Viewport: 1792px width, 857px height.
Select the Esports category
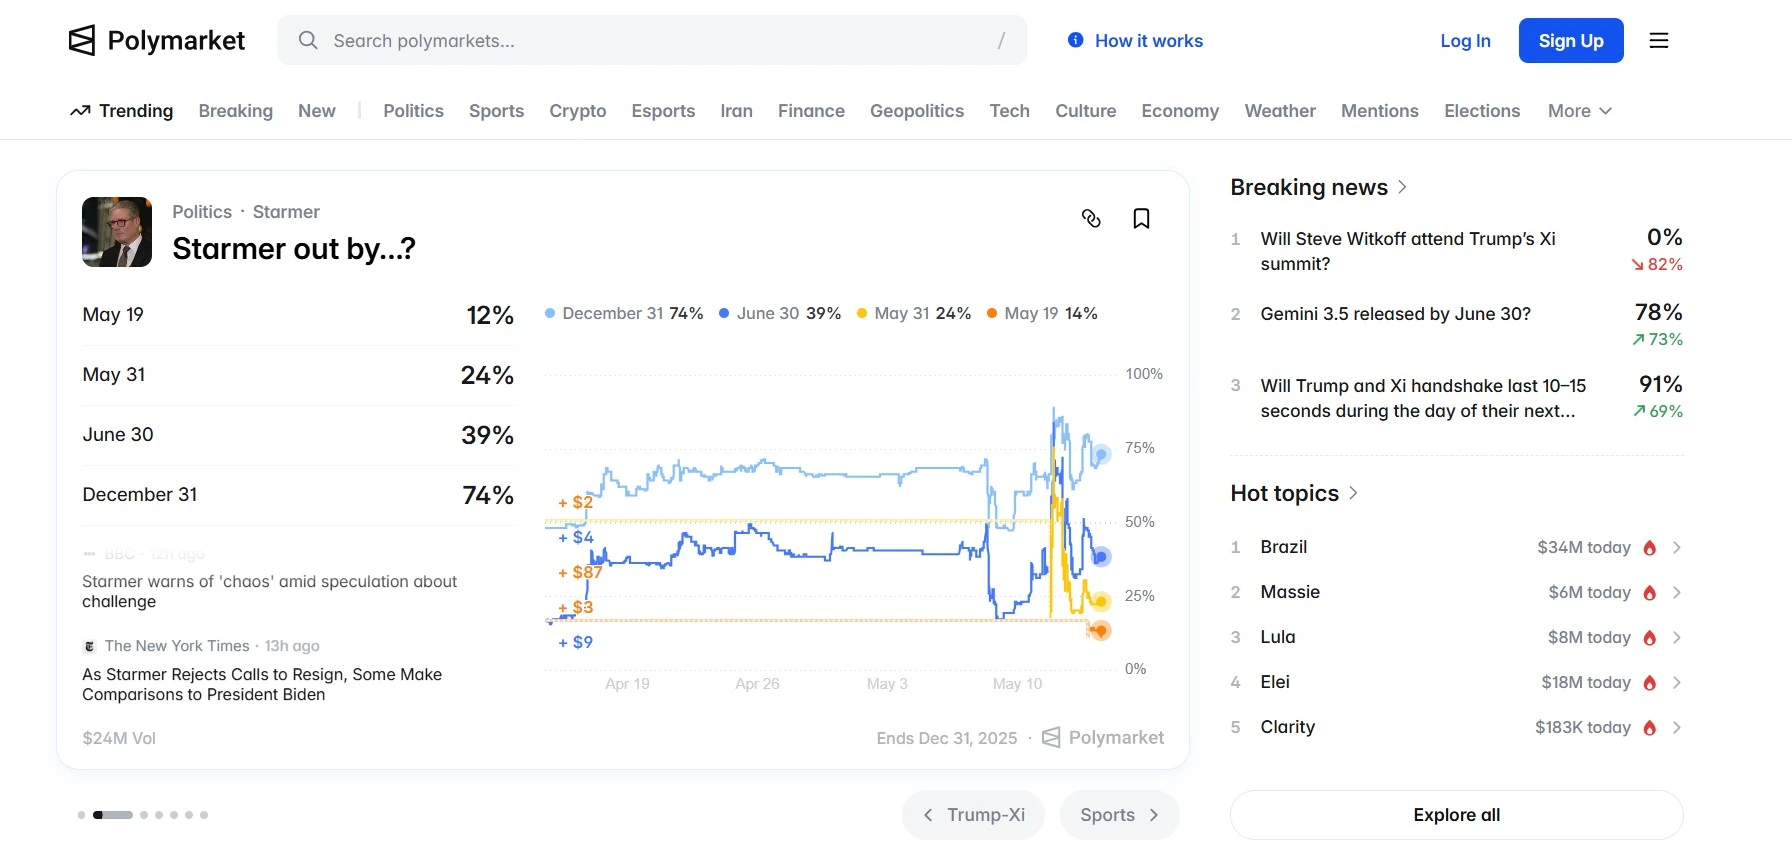663,111
